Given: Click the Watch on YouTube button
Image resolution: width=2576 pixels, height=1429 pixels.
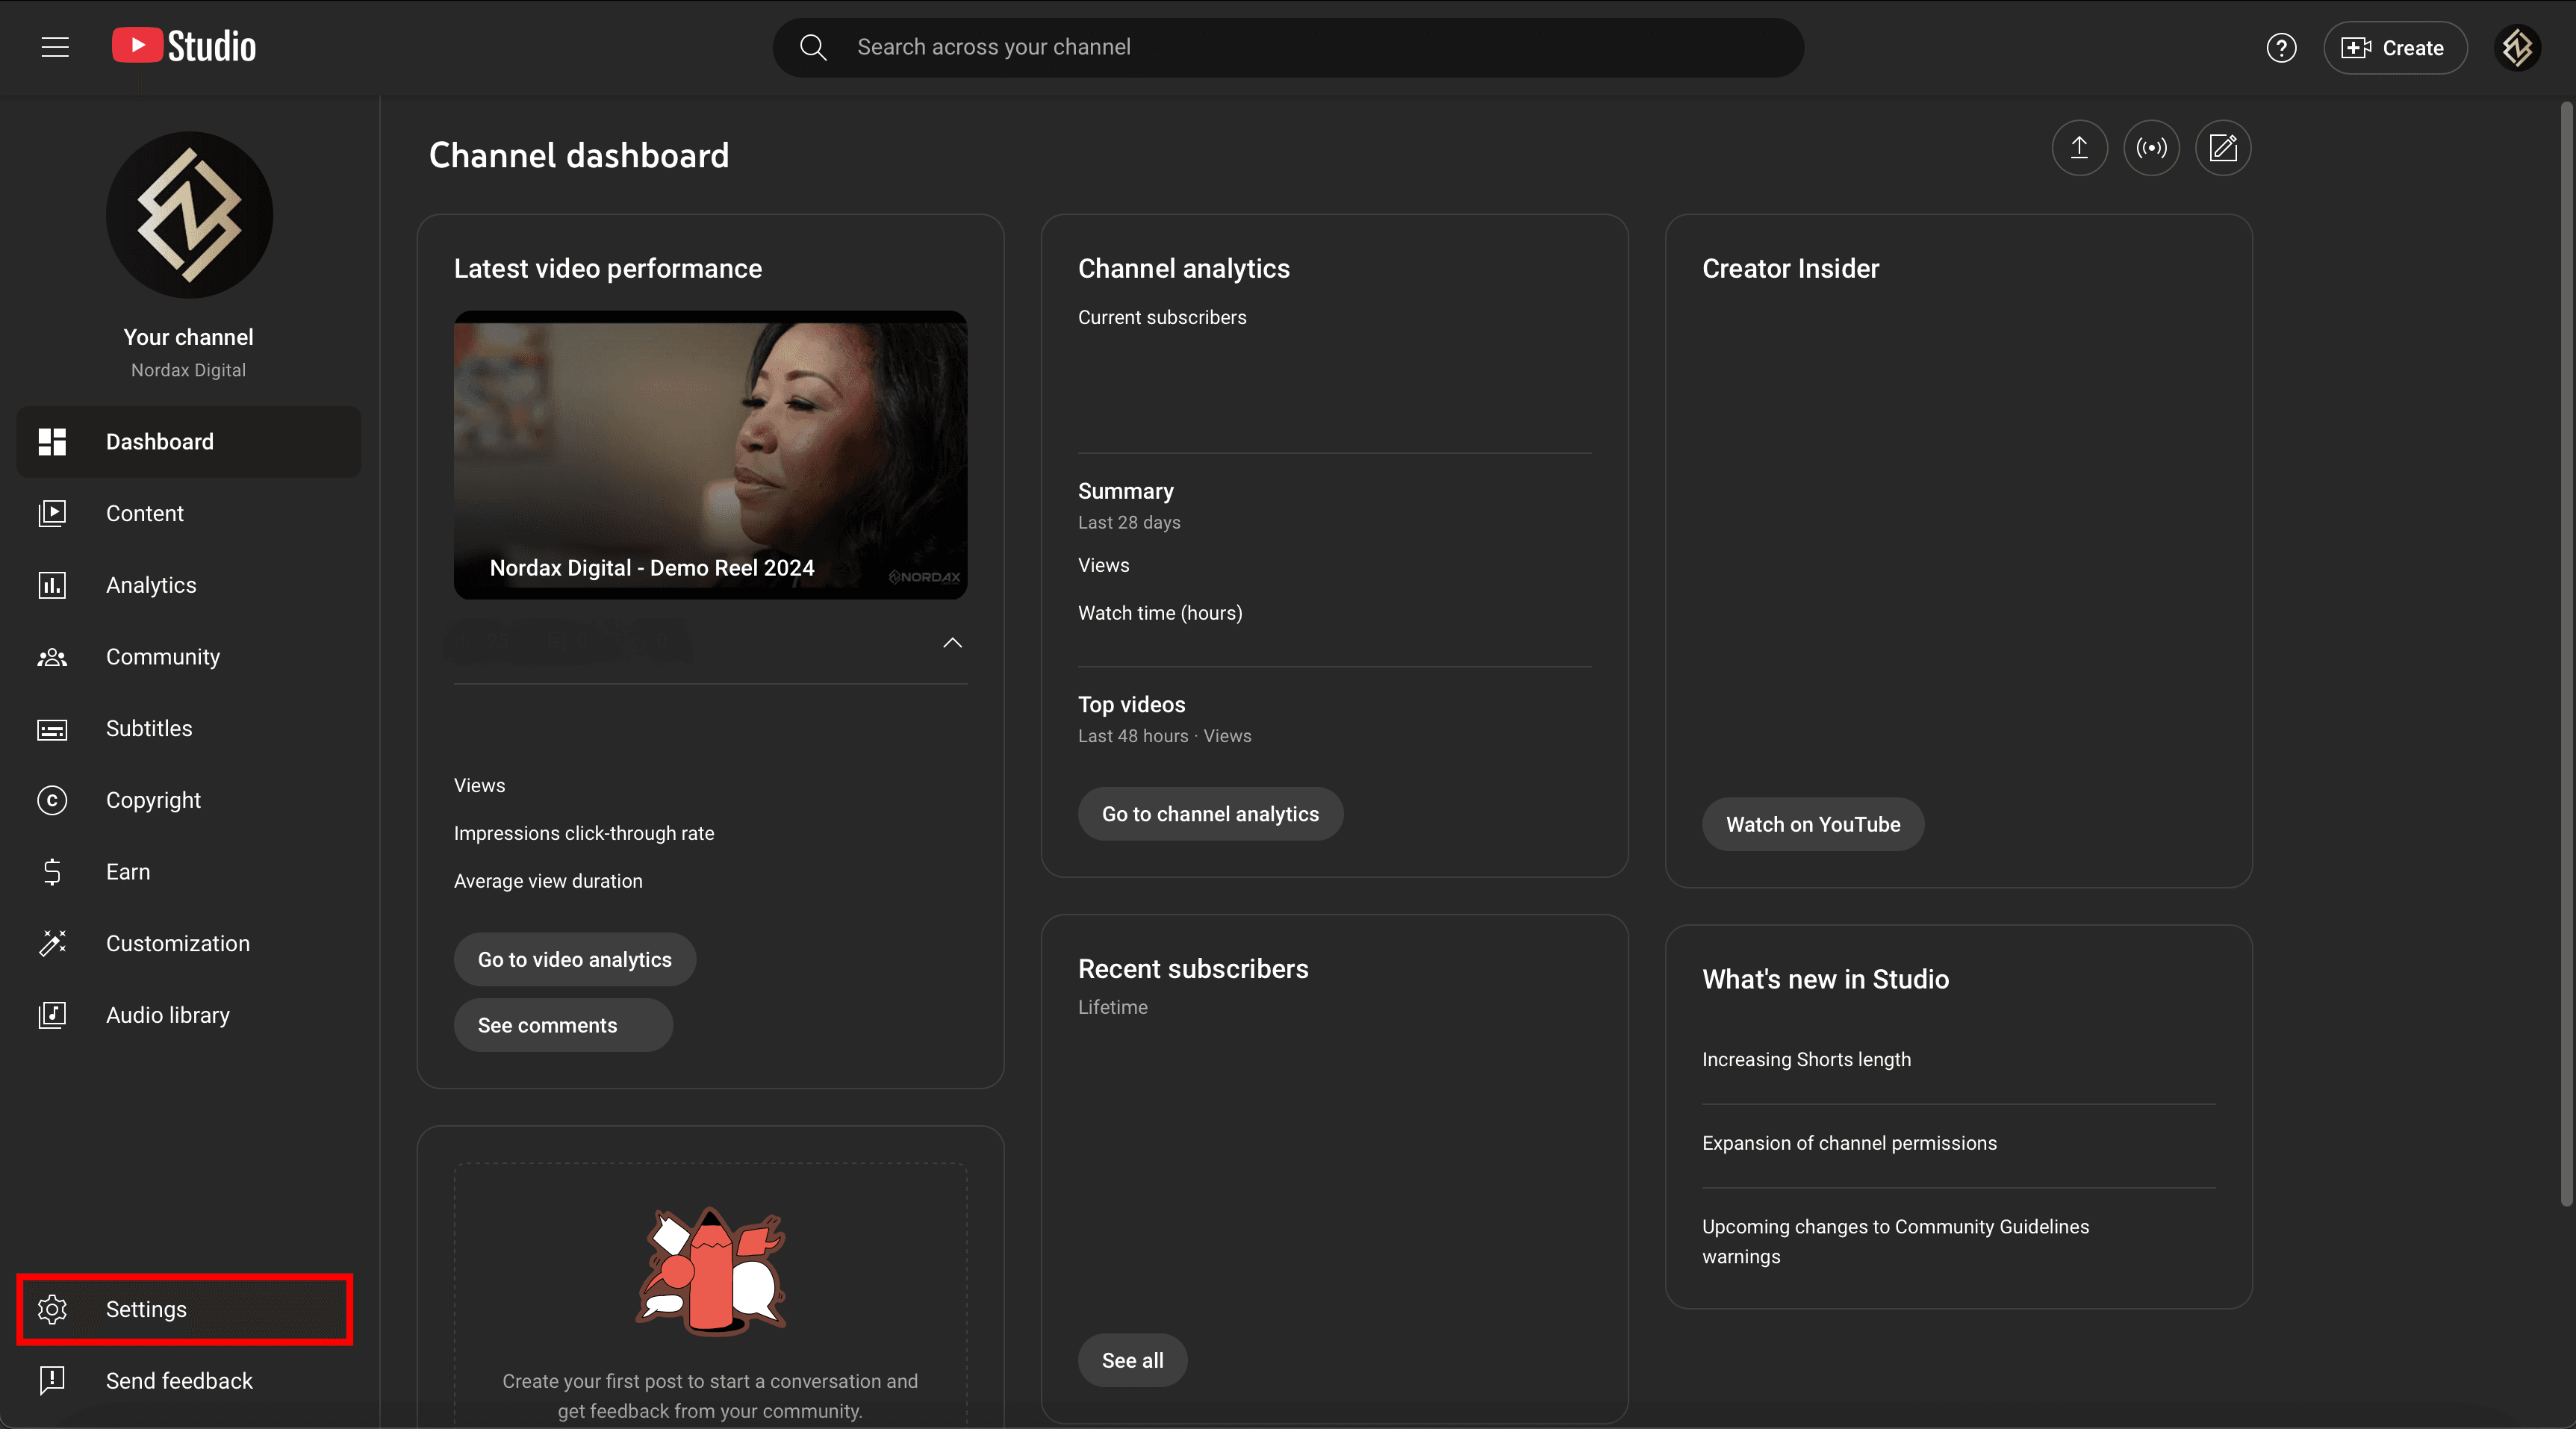Looking at the screenshot, I should 1812,824.
